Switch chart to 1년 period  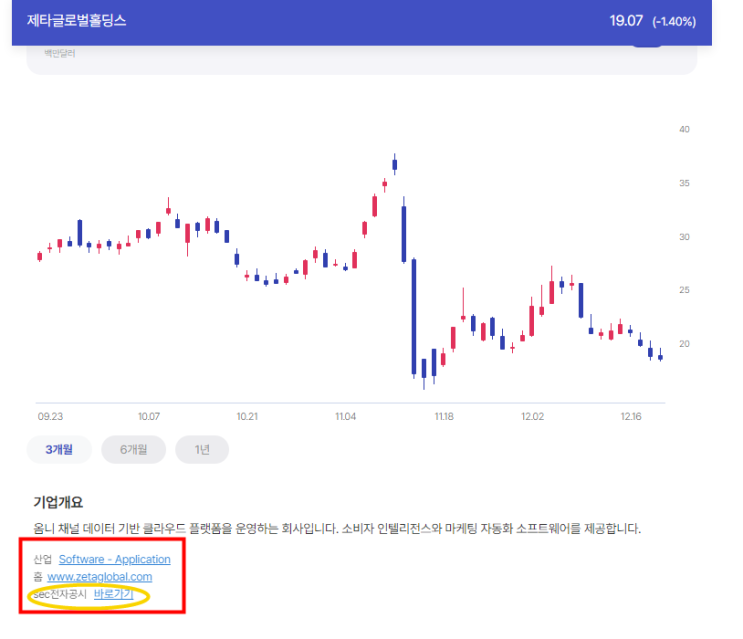[202, 450]
